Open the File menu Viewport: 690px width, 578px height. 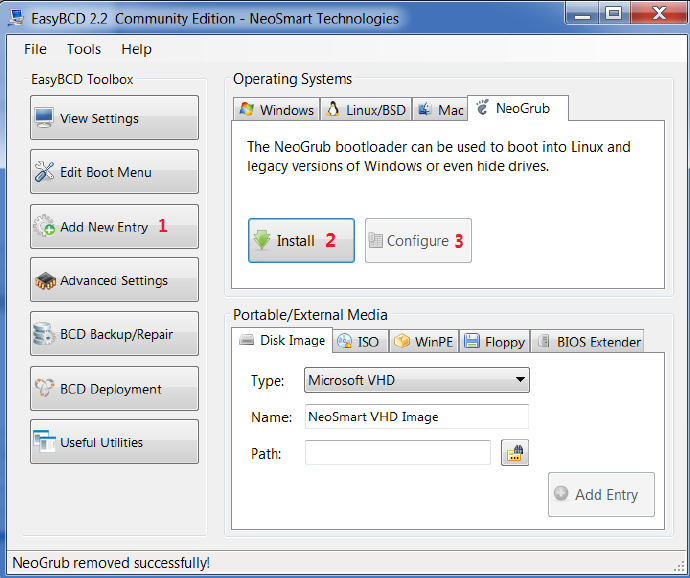[35, 49]
